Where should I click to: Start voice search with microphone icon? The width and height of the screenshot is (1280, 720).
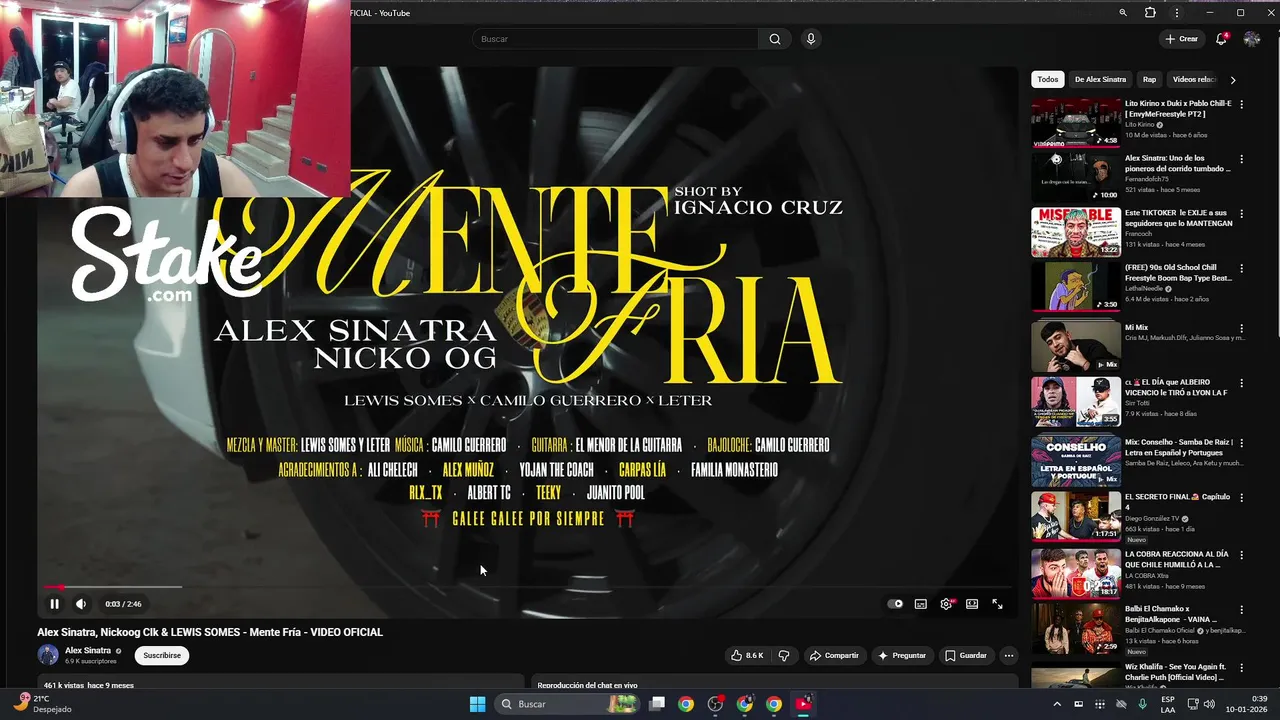[811, 39]
